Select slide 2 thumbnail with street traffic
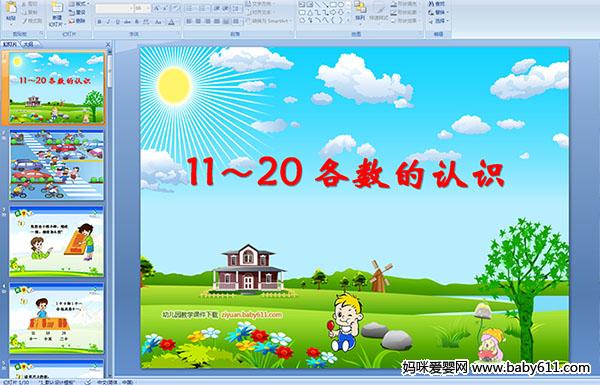Image resolution: width=600 pixels, height=385 pixels. pos(57,165)
